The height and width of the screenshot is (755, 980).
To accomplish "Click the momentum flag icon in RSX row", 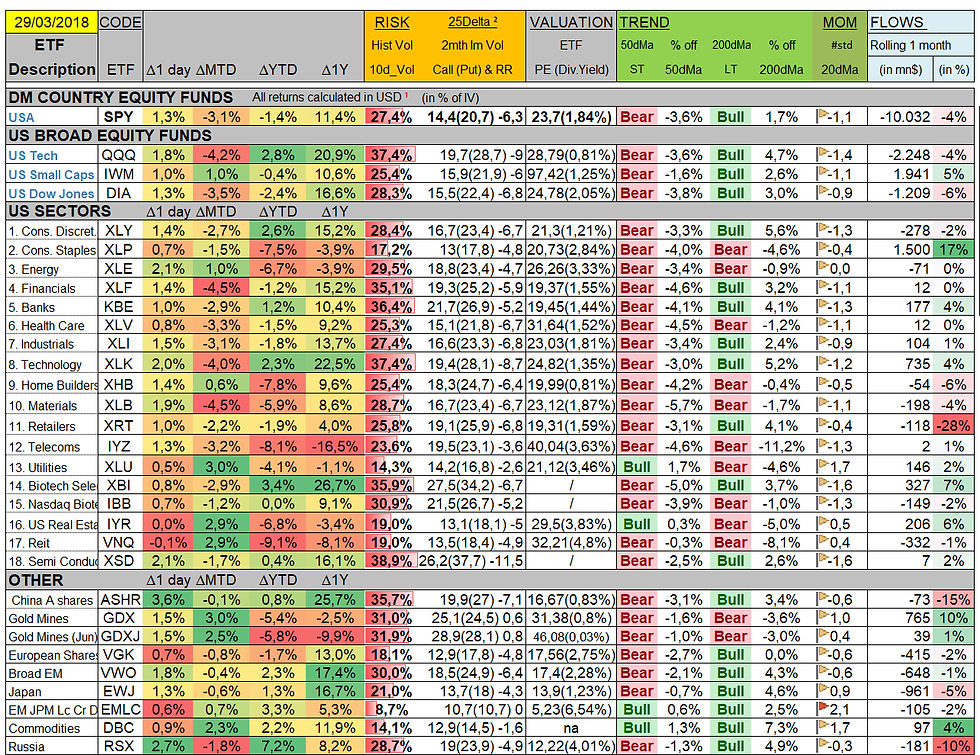I will [x=823, y=744].
